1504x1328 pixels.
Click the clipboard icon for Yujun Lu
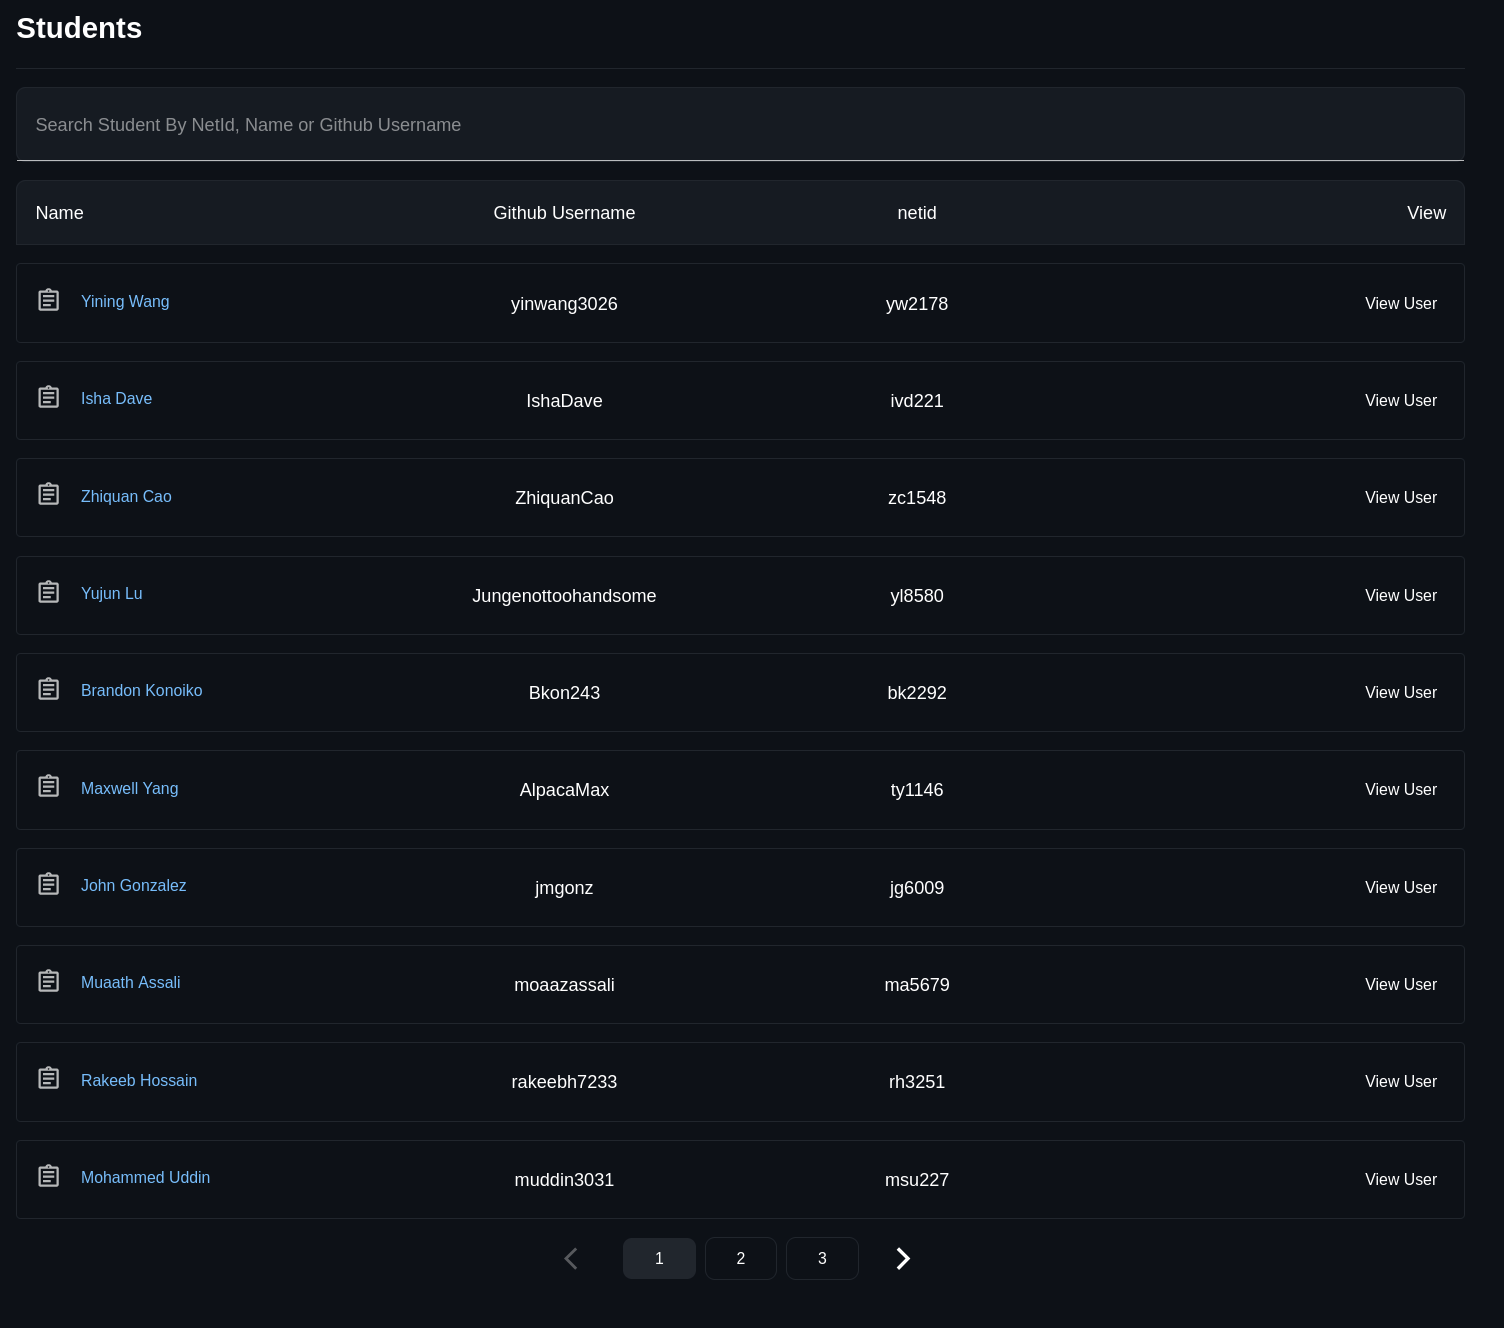point(49,591)
